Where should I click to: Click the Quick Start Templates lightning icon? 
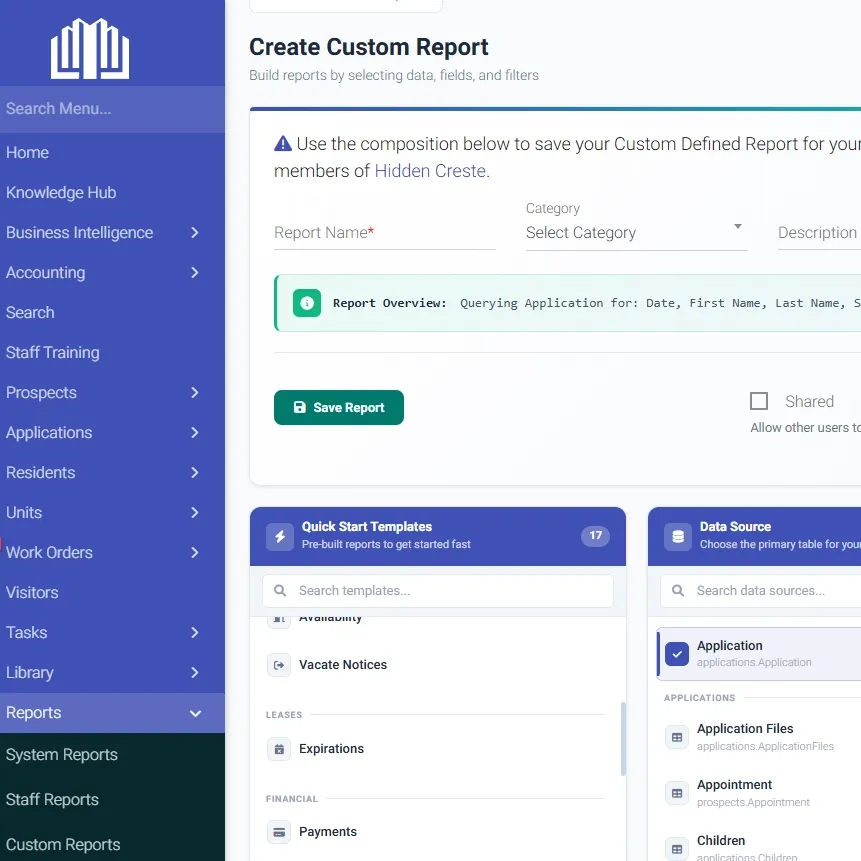coord(280,536)
